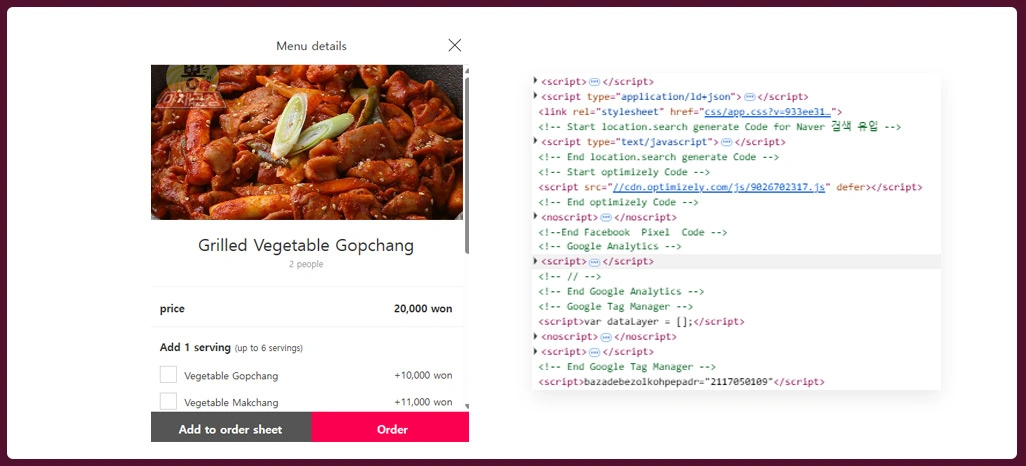This screenshot has height=466, width=1026.
Task: Tick the Vegetable Gopchang checkbox
Action: tap(168, 375)
